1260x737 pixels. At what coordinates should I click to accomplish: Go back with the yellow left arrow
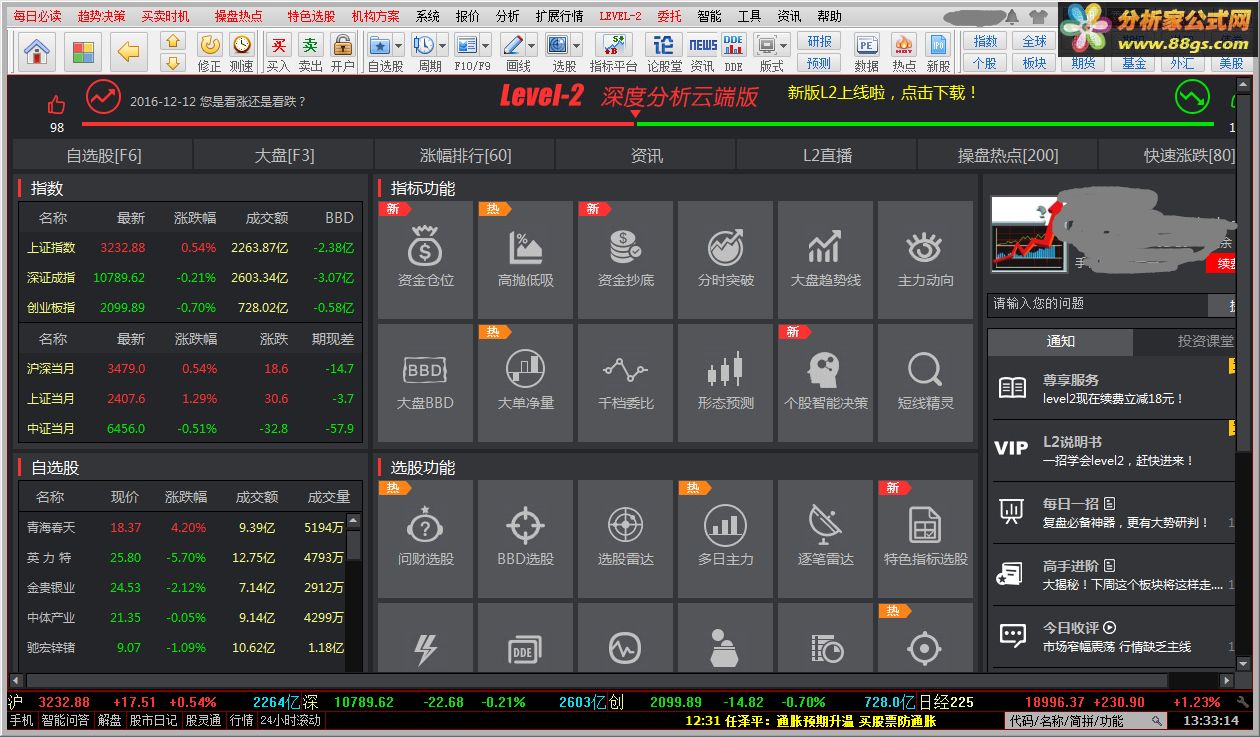[x=129, y=50]
